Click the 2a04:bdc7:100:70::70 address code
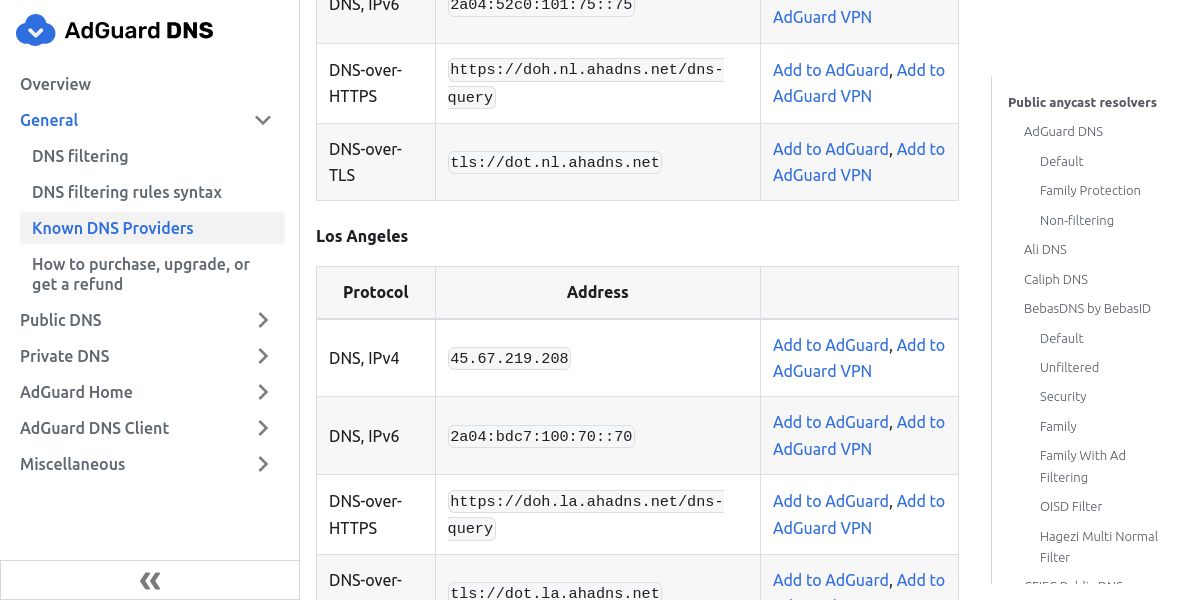The width and height of the screenshot is (1200, 600). [x=541, y=436]
